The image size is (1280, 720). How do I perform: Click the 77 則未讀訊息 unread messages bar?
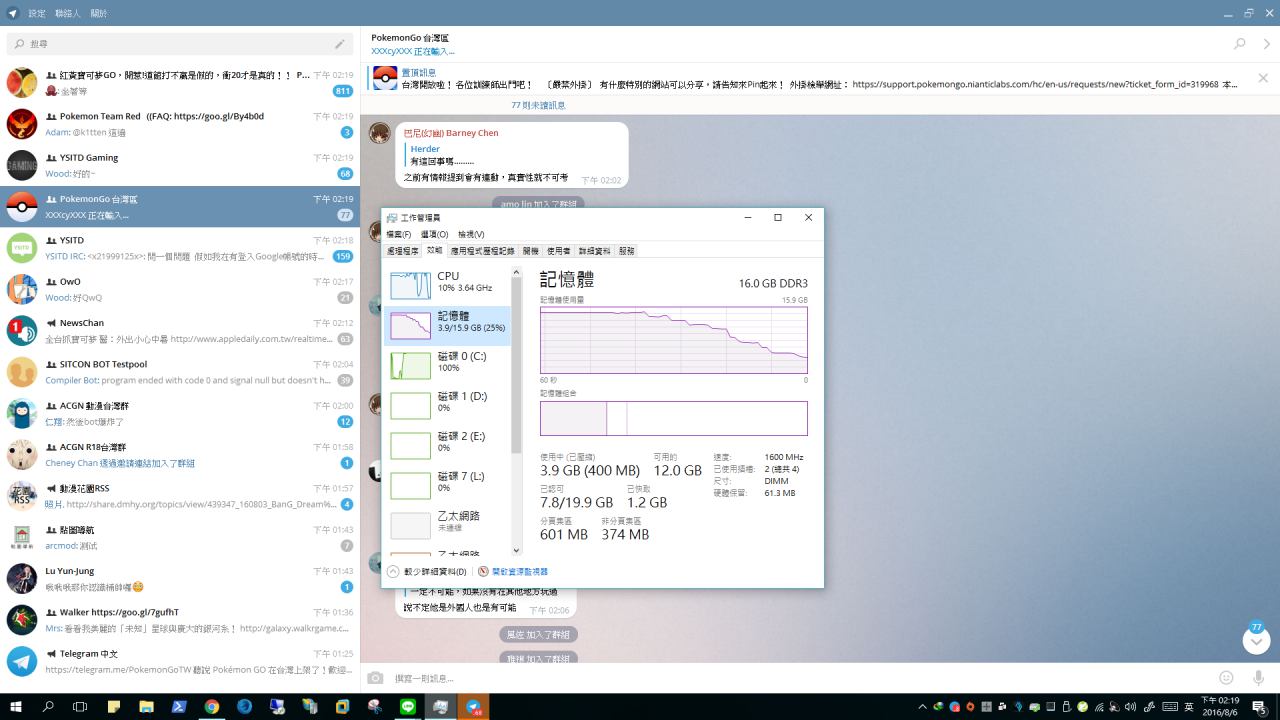pyautogui.click(x=538, y=105)
